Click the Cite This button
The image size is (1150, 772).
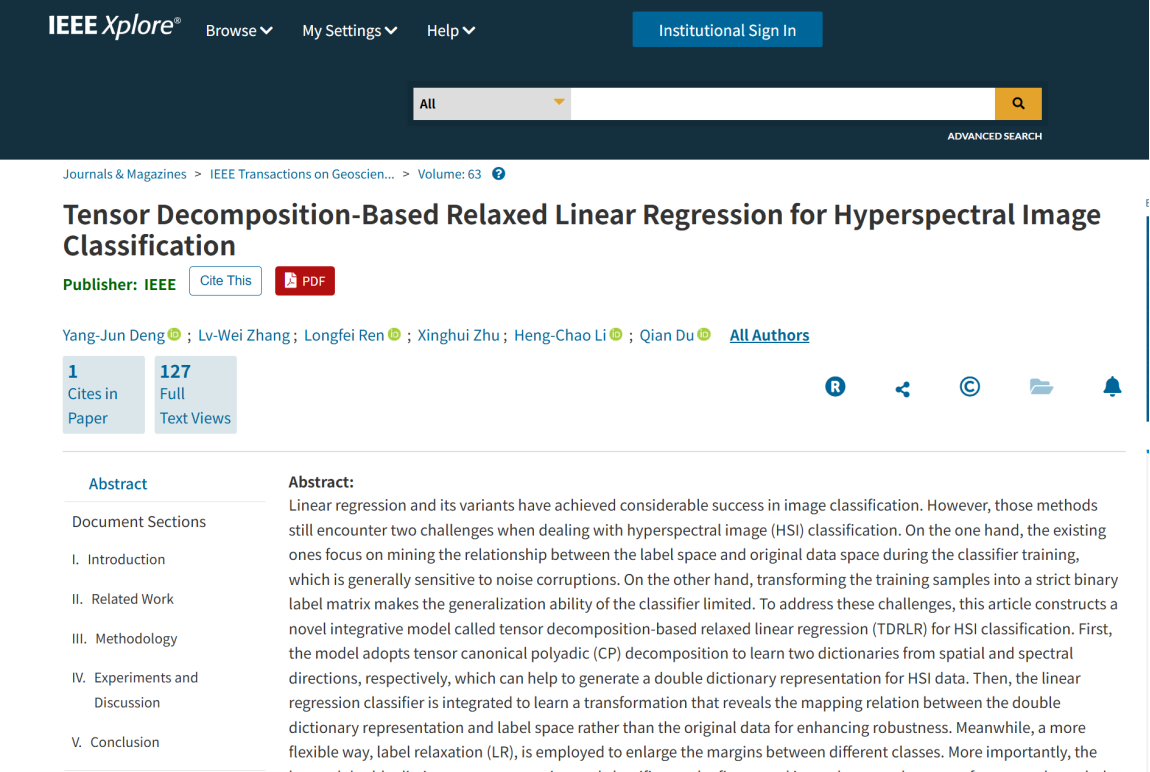tap(225, 281)
